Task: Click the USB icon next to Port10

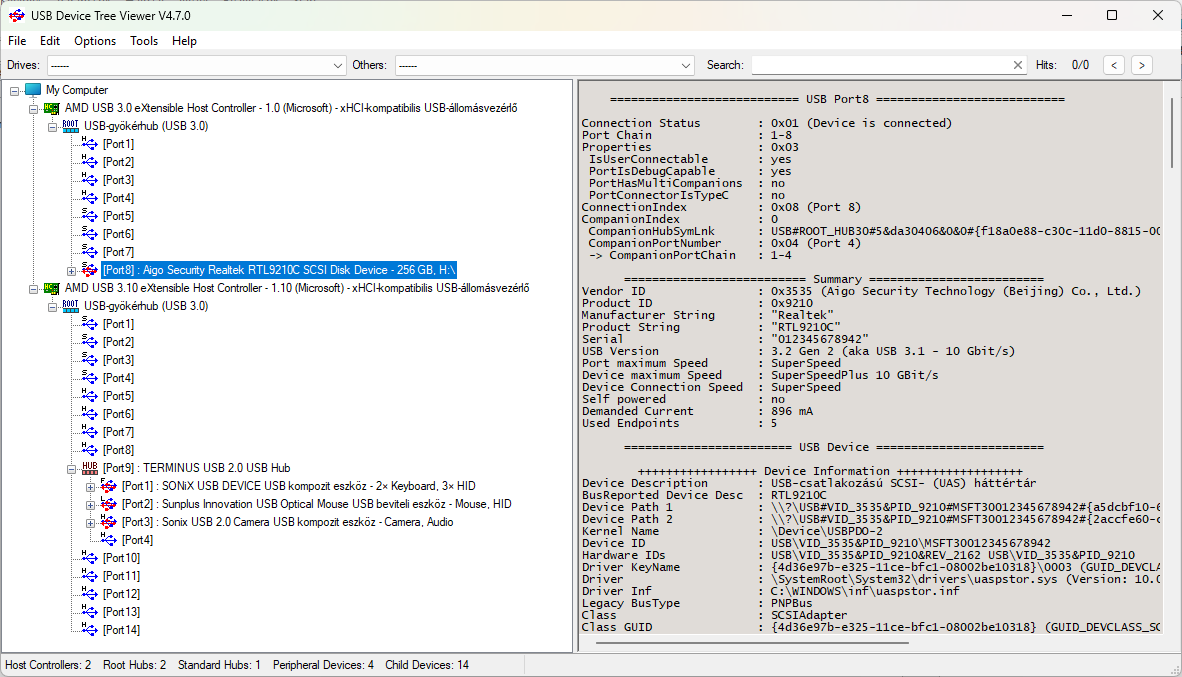Action: [90, 558]
